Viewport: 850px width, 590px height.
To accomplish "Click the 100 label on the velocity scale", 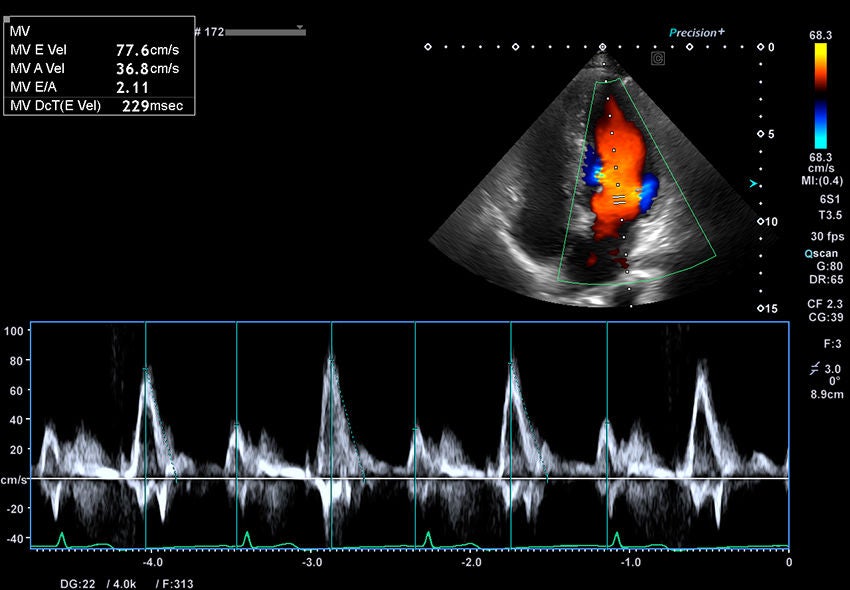I will tap(12, 331).
